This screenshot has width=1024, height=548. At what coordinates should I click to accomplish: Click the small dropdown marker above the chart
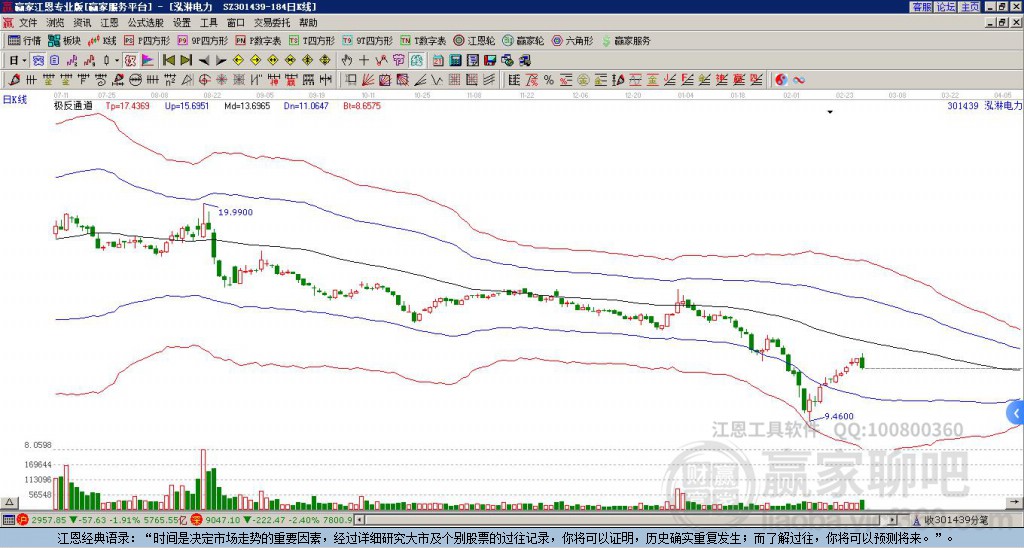coord(830,112)
